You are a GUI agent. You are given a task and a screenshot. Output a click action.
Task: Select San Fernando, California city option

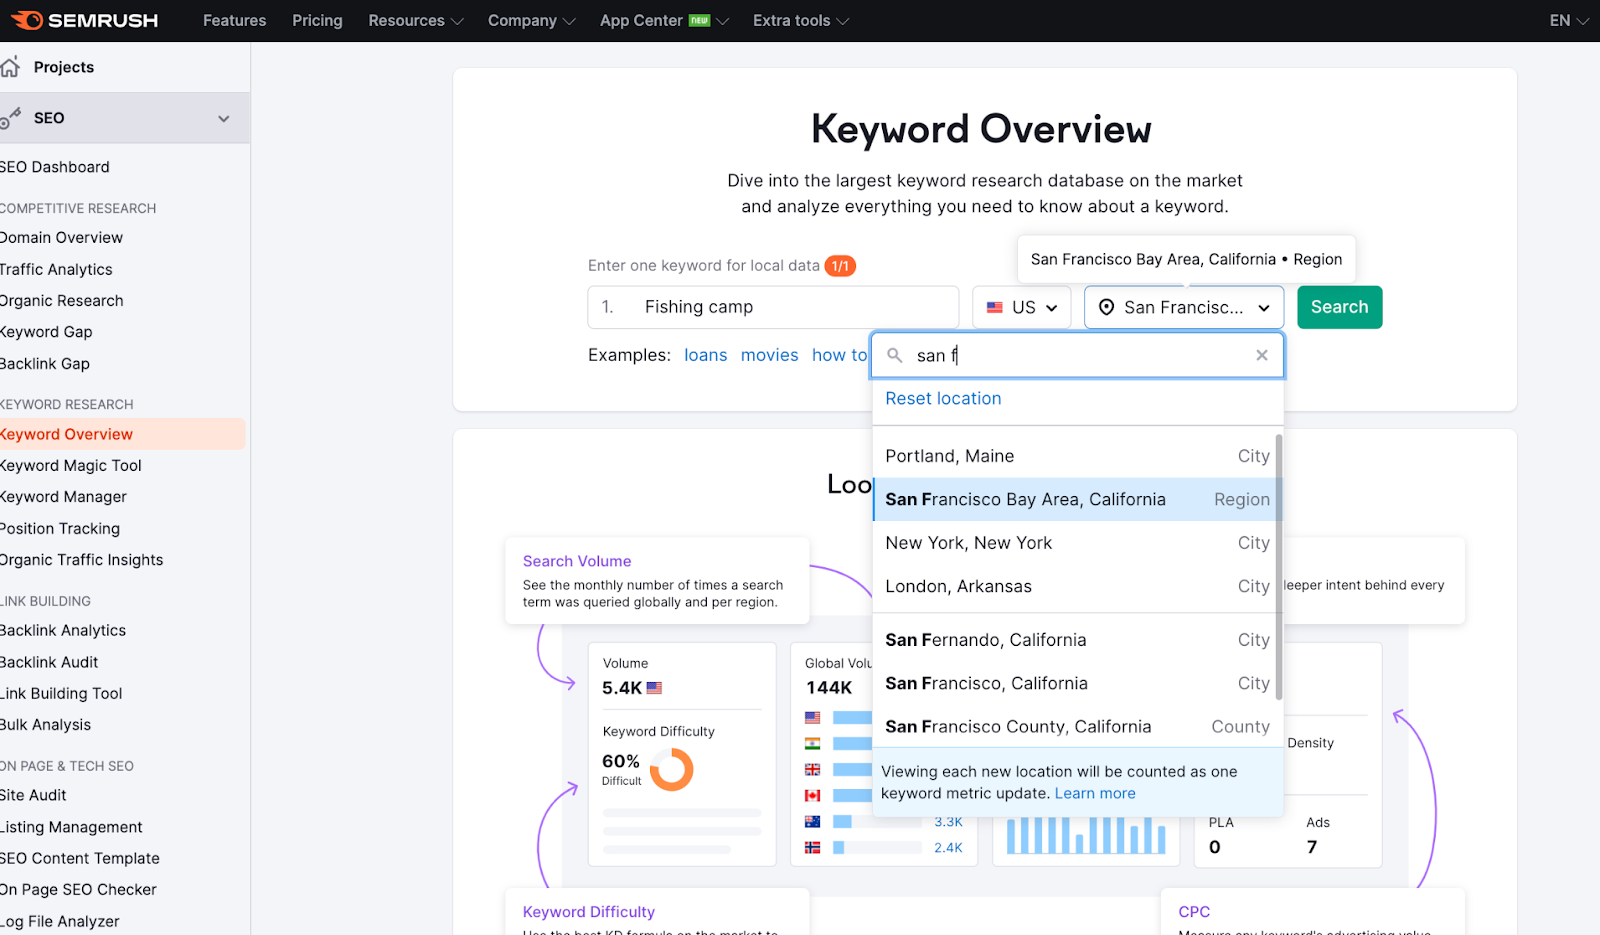(x=1077, y=640)
